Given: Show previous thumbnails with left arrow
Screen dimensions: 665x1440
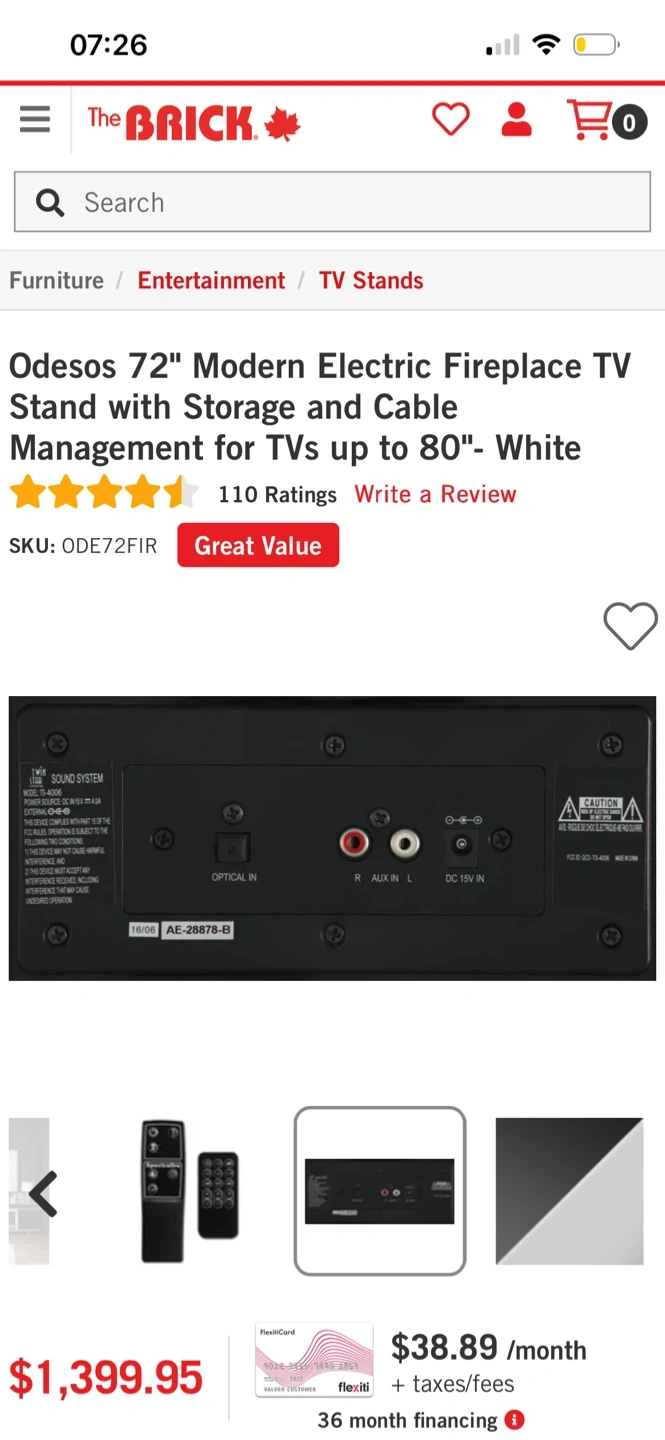Looking at the screenshot, I should [42, 1192].
